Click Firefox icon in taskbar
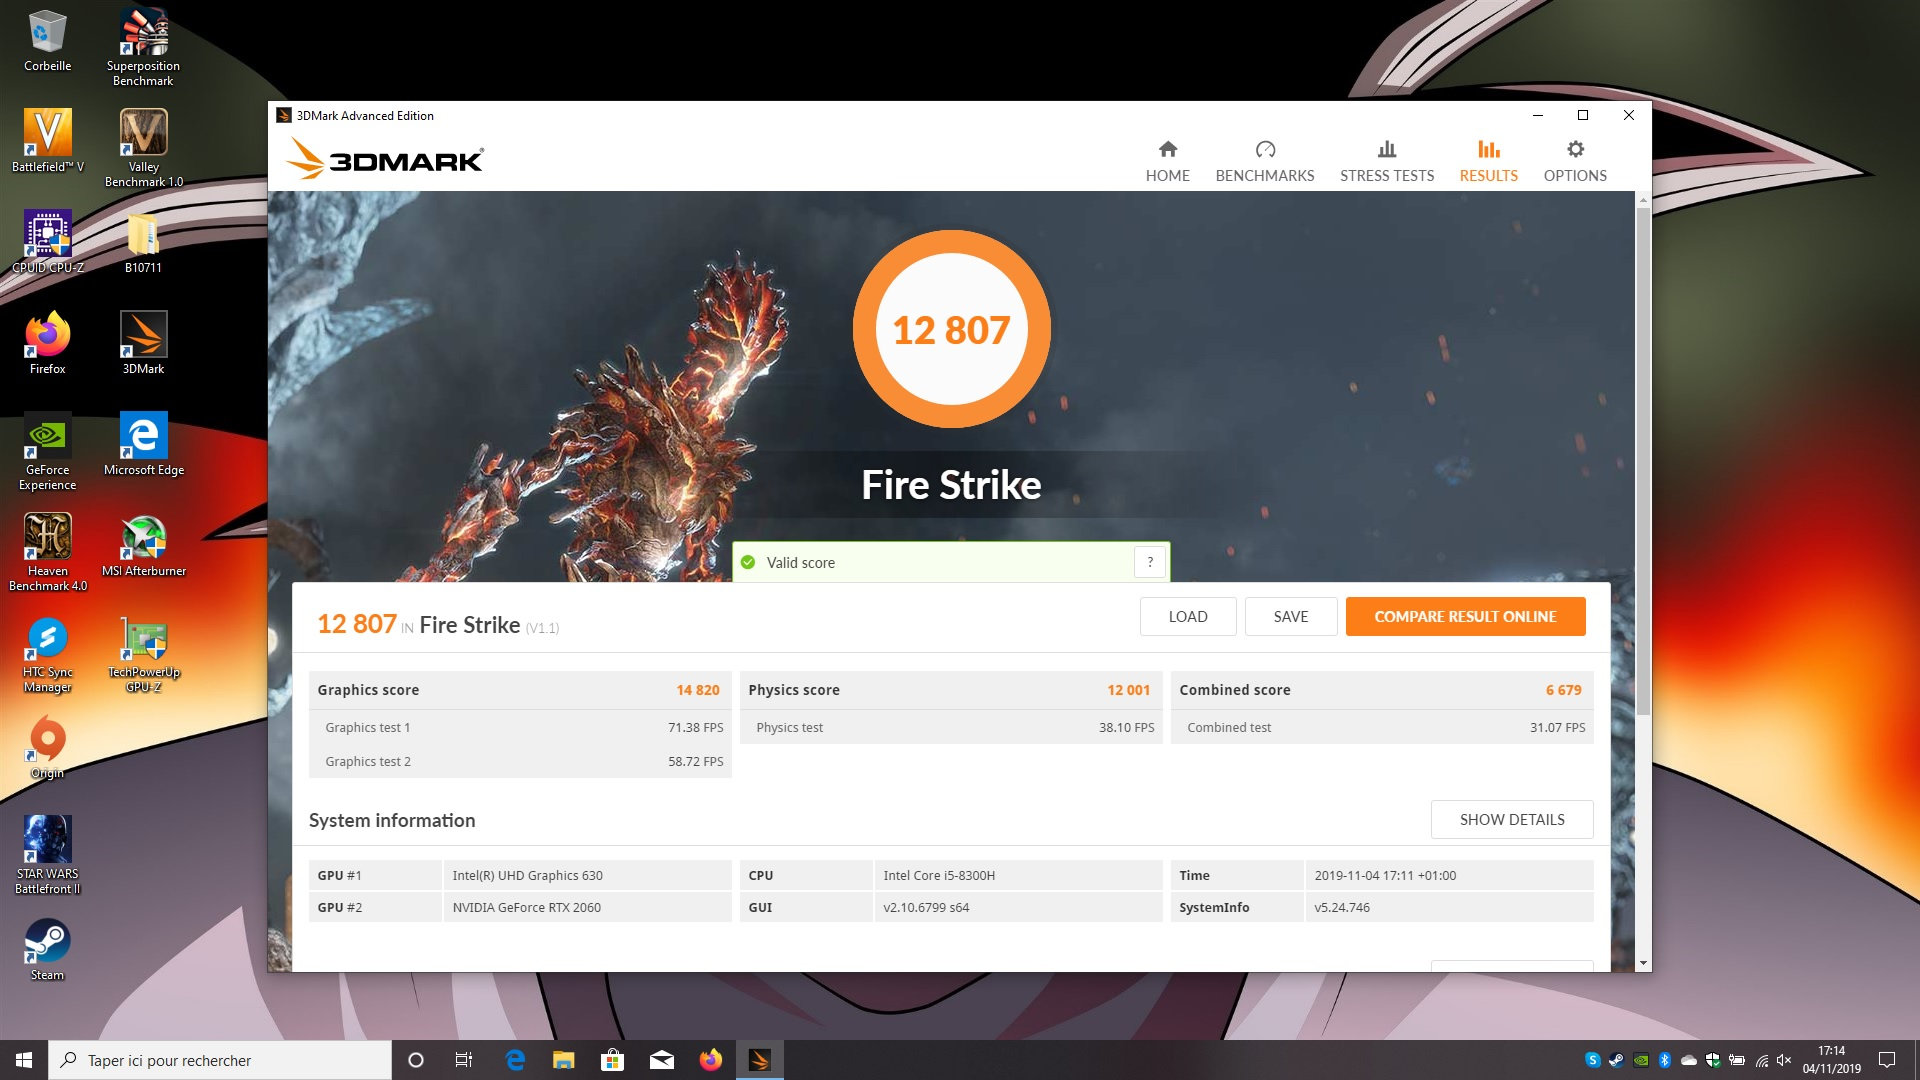 (x=710, y=1060)
